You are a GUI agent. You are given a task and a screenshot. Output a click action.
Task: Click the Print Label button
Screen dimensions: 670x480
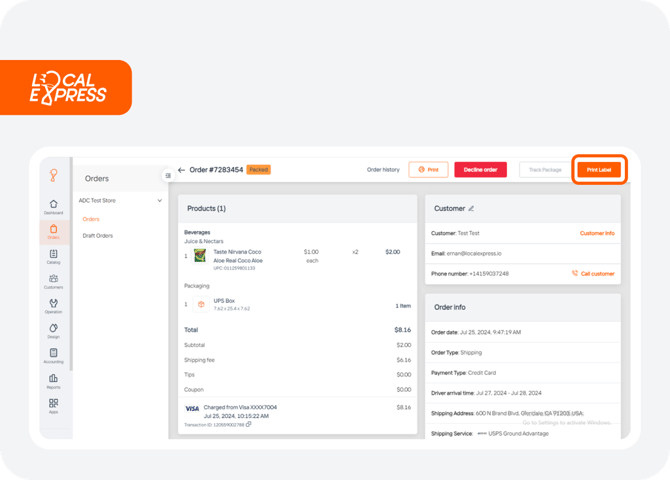[x=599, y=170]
